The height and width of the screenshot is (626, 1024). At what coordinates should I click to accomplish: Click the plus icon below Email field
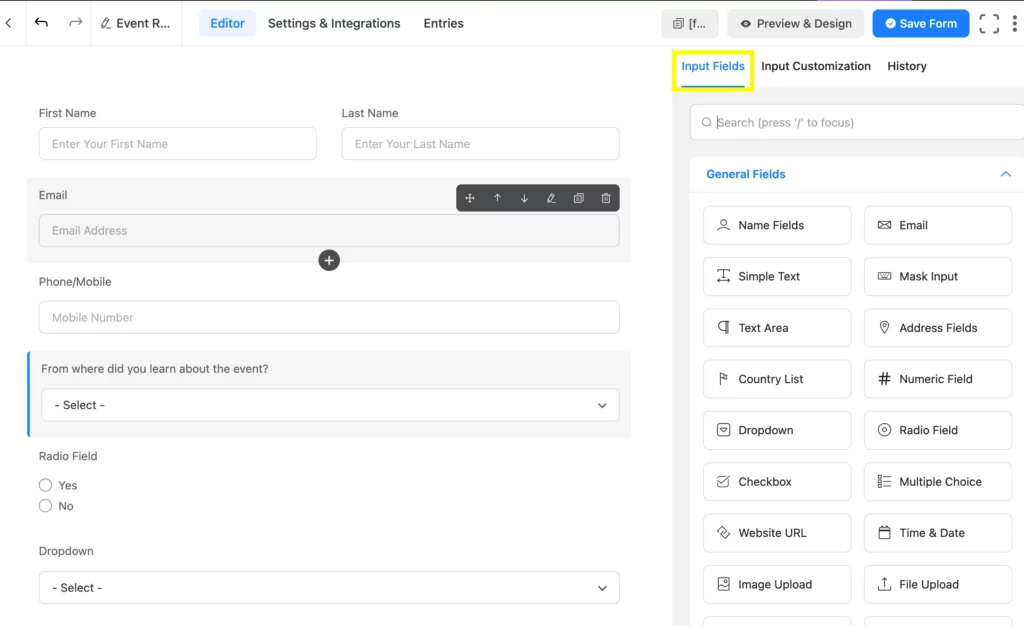pyautogui.click(x=329, y=260)
